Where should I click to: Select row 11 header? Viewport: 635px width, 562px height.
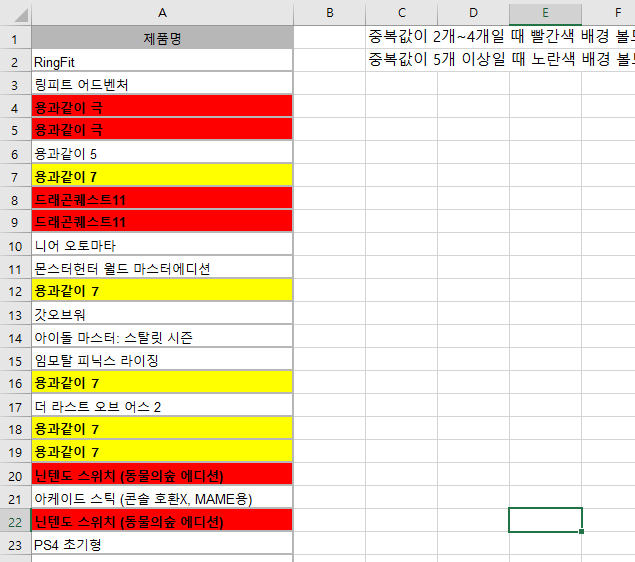15,268
